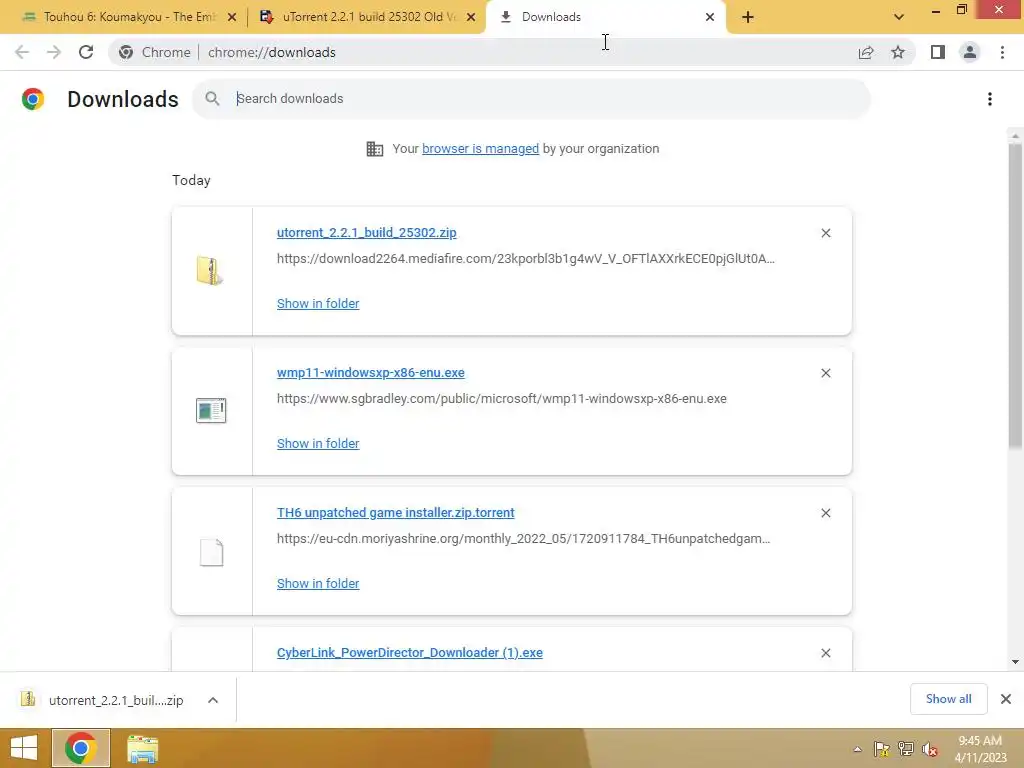Click the mediafire source URL text

[x=526, y=259]
